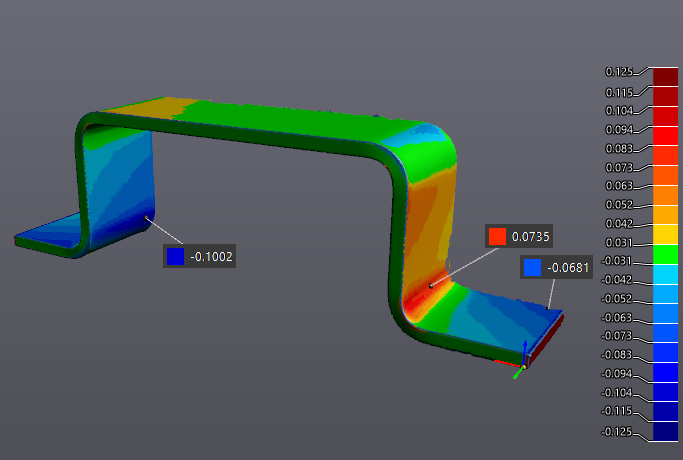Click the 0.104 legend value
This screenshot has height=460, width=683.
pos(619,111)
